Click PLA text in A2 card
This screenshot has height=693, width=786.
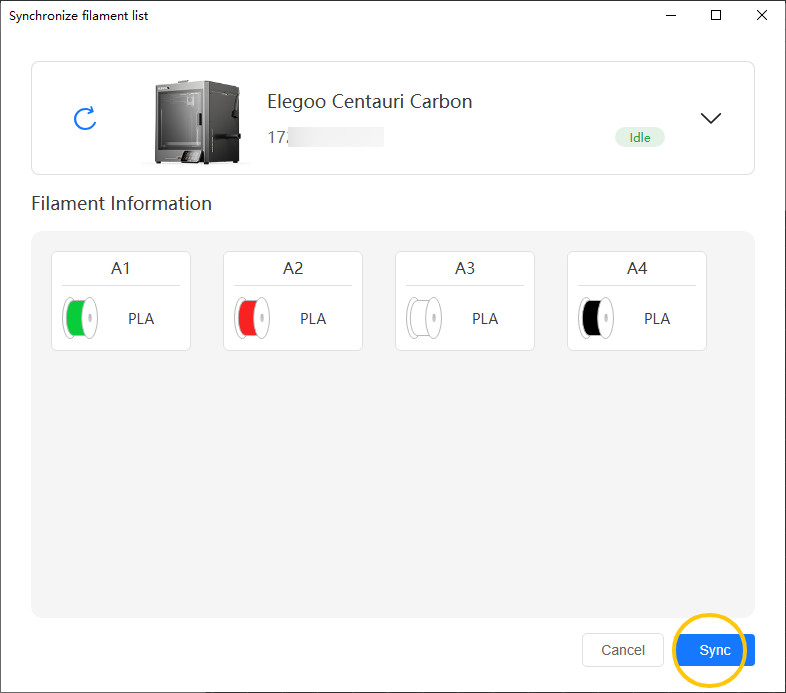point(313,319)
